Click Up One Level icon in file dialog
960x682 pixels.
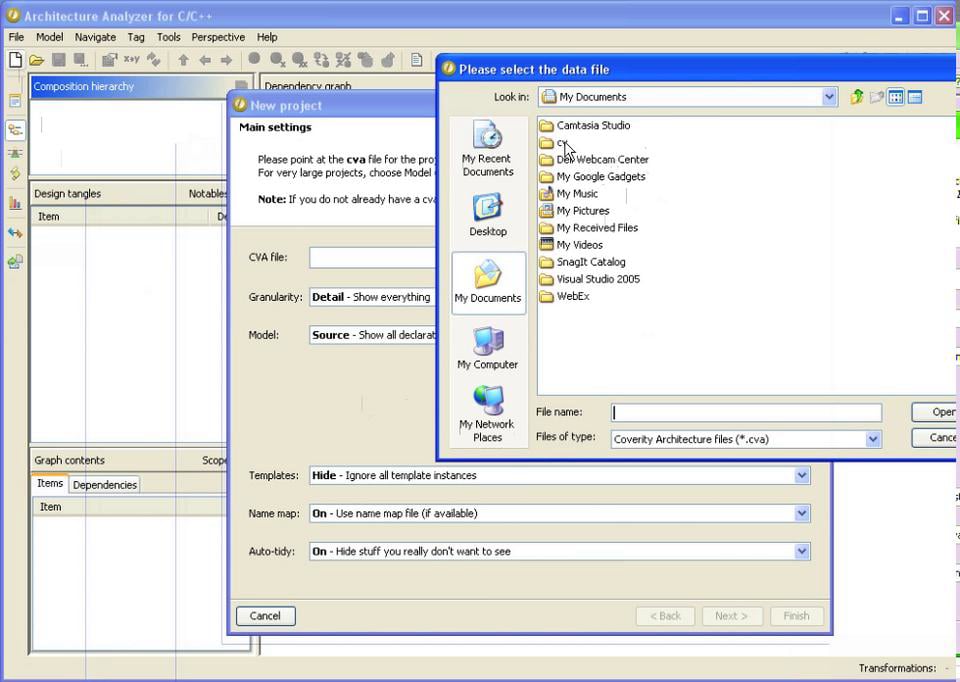[x=857, y=97]
